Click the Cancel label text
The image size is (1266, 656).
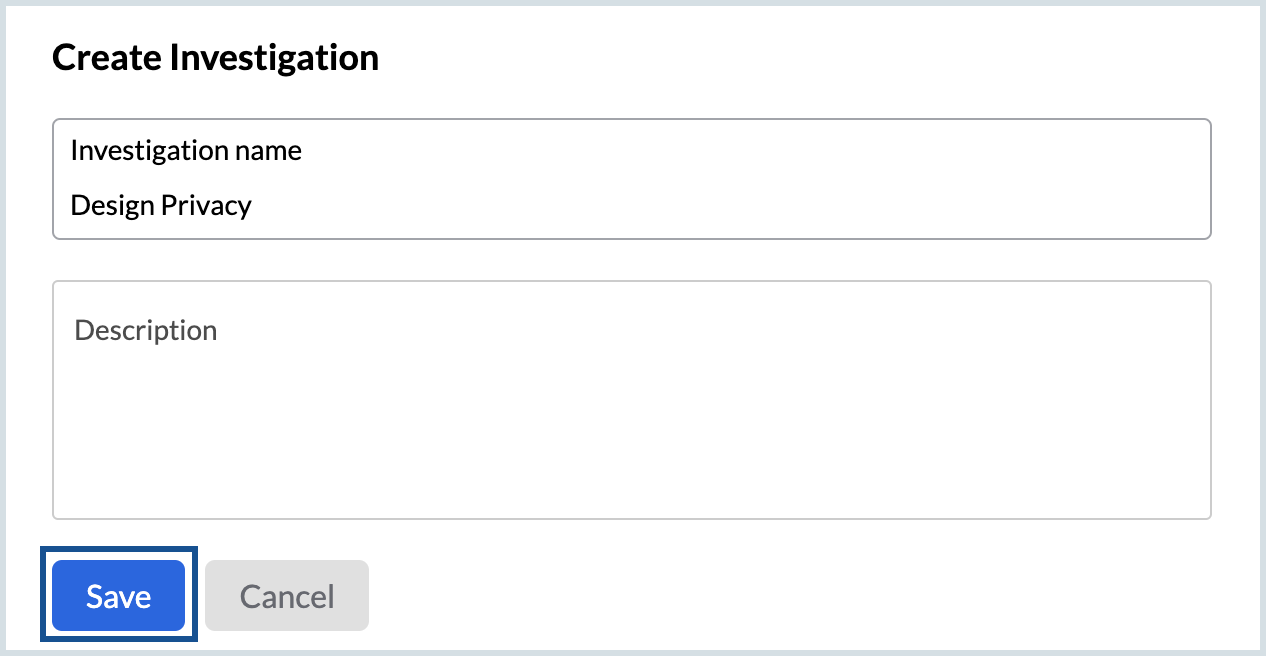click(x=287, y=597)
